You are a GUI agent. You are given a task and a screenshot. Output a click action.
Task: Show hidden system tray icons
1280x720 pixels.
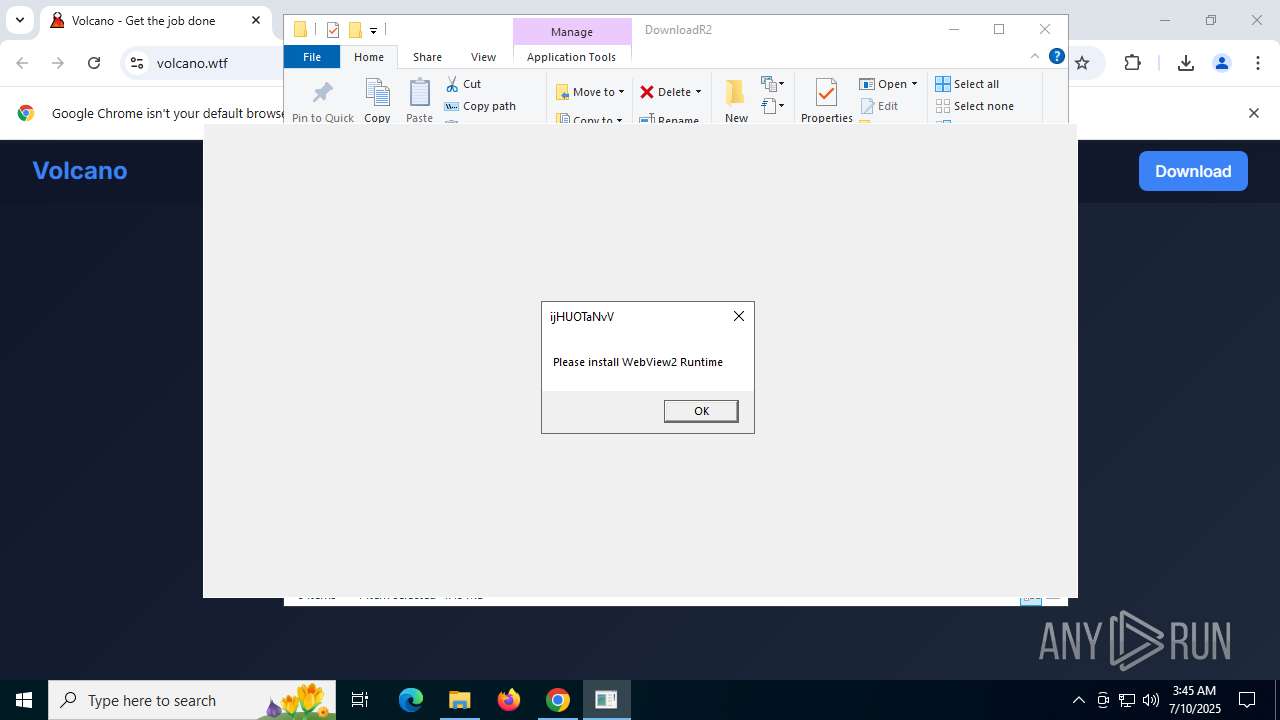click(x=1078, y=700)
